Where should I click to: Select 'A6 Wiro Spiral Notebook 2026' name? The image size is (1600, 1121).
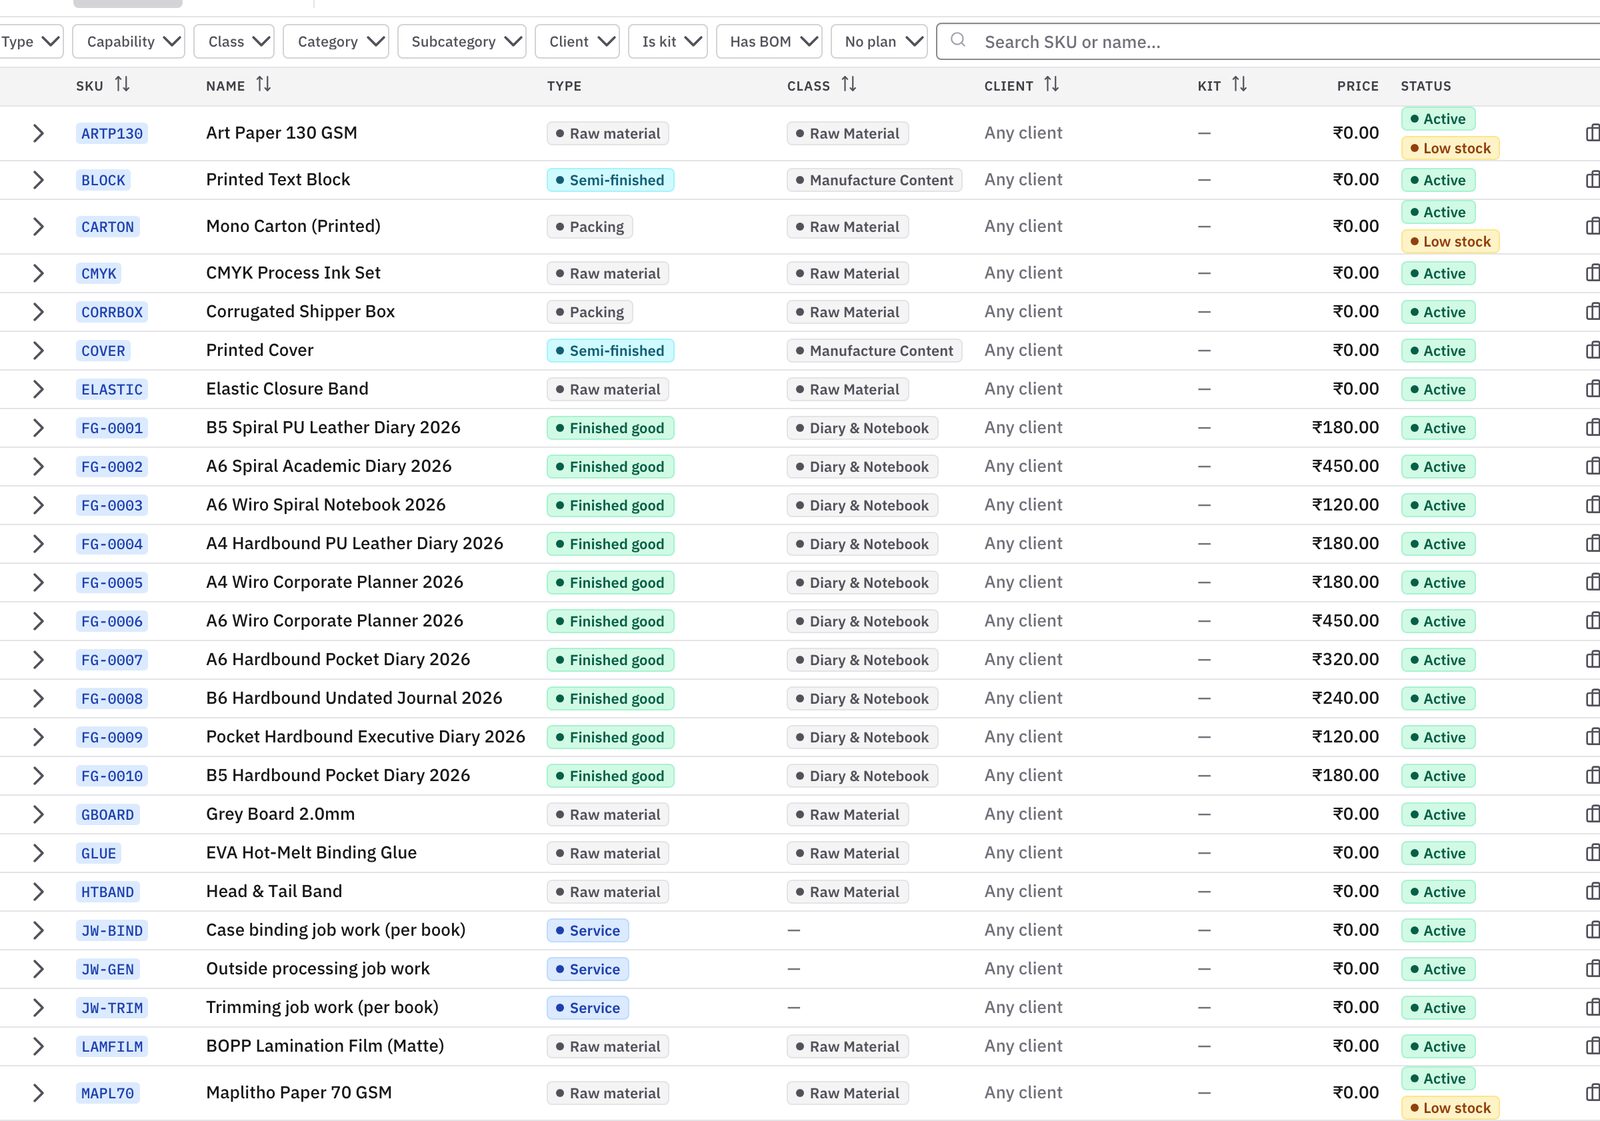326,505
